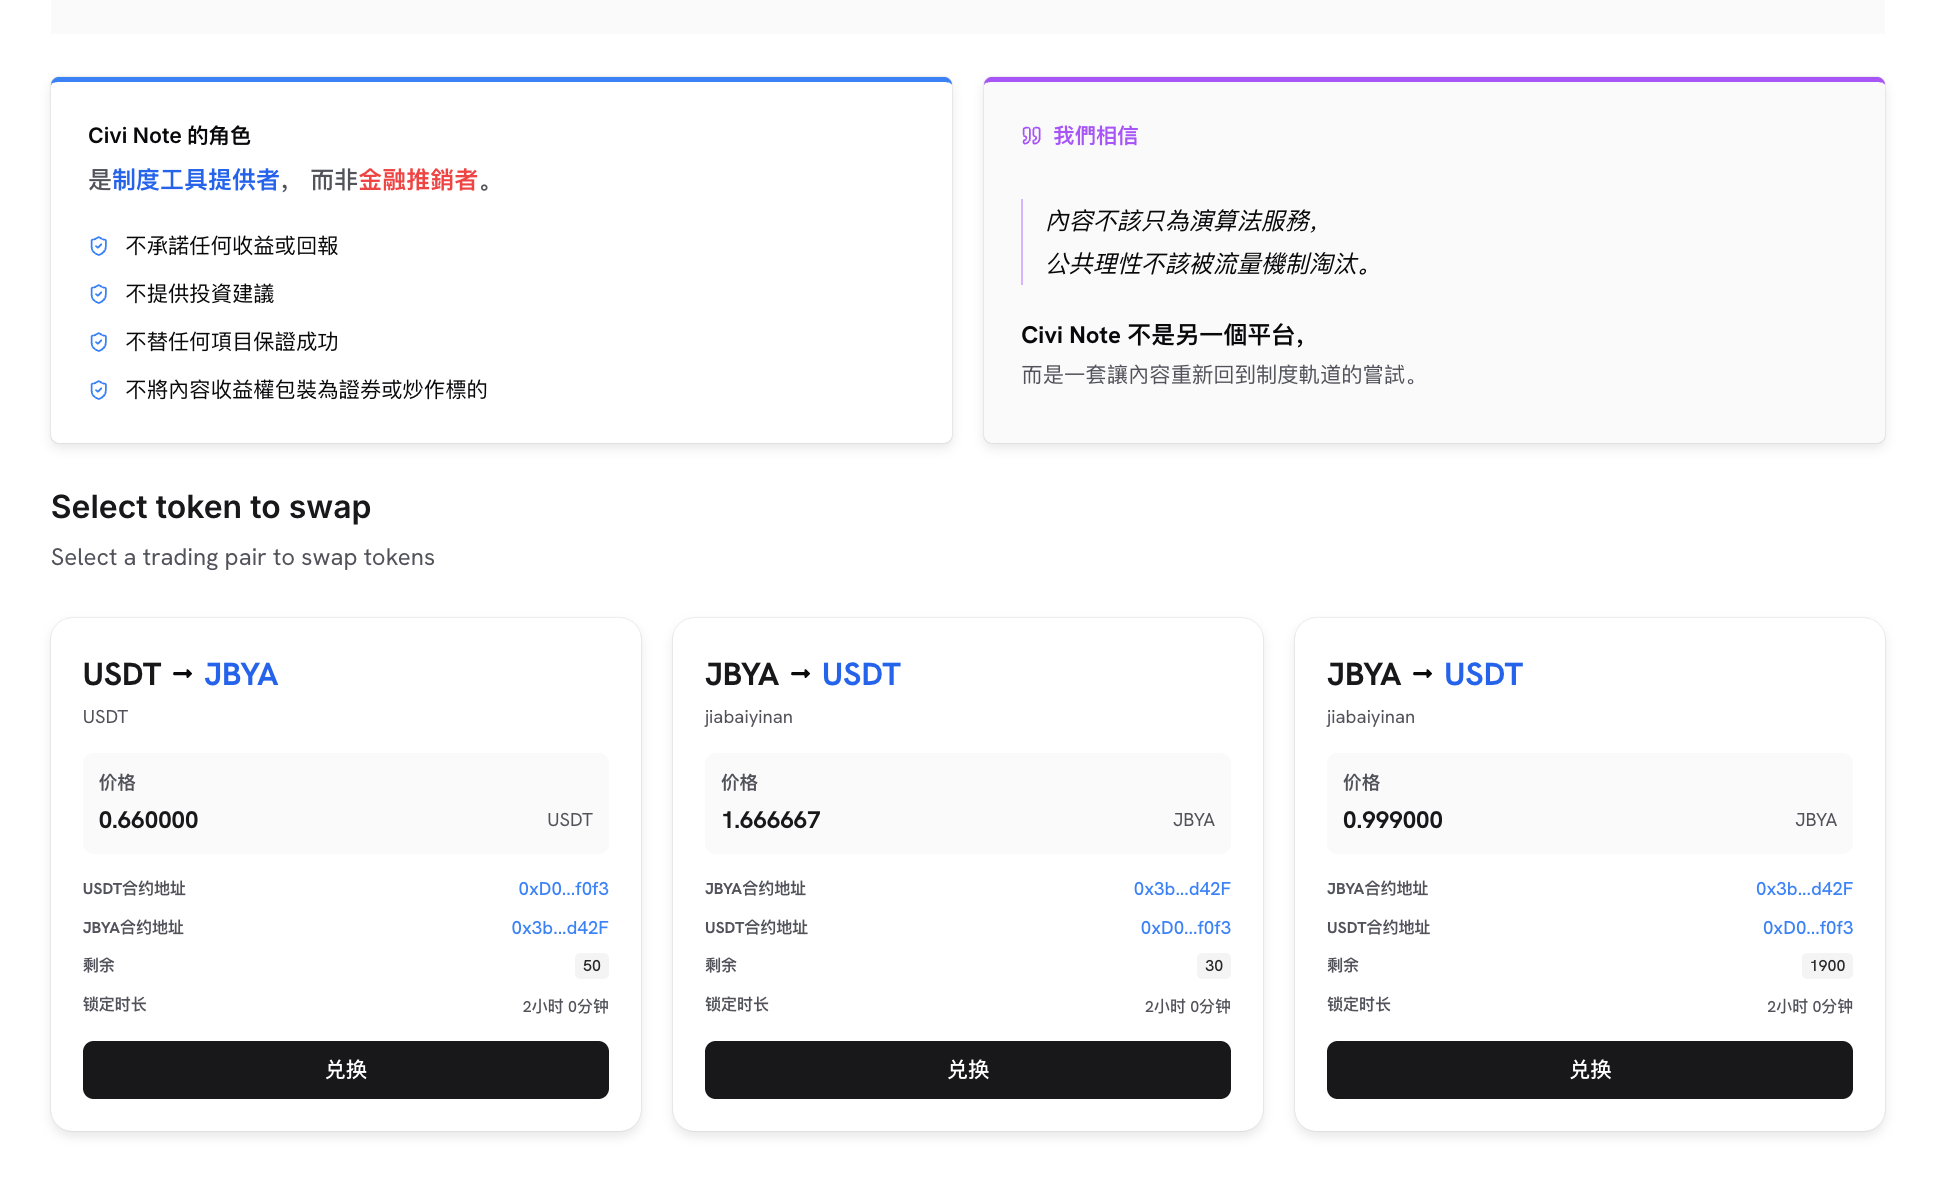Viewport: 1938px width, 1180px height.
Task: Open USDT contract address link in middle card
Action: click(x=1185, y=928)
